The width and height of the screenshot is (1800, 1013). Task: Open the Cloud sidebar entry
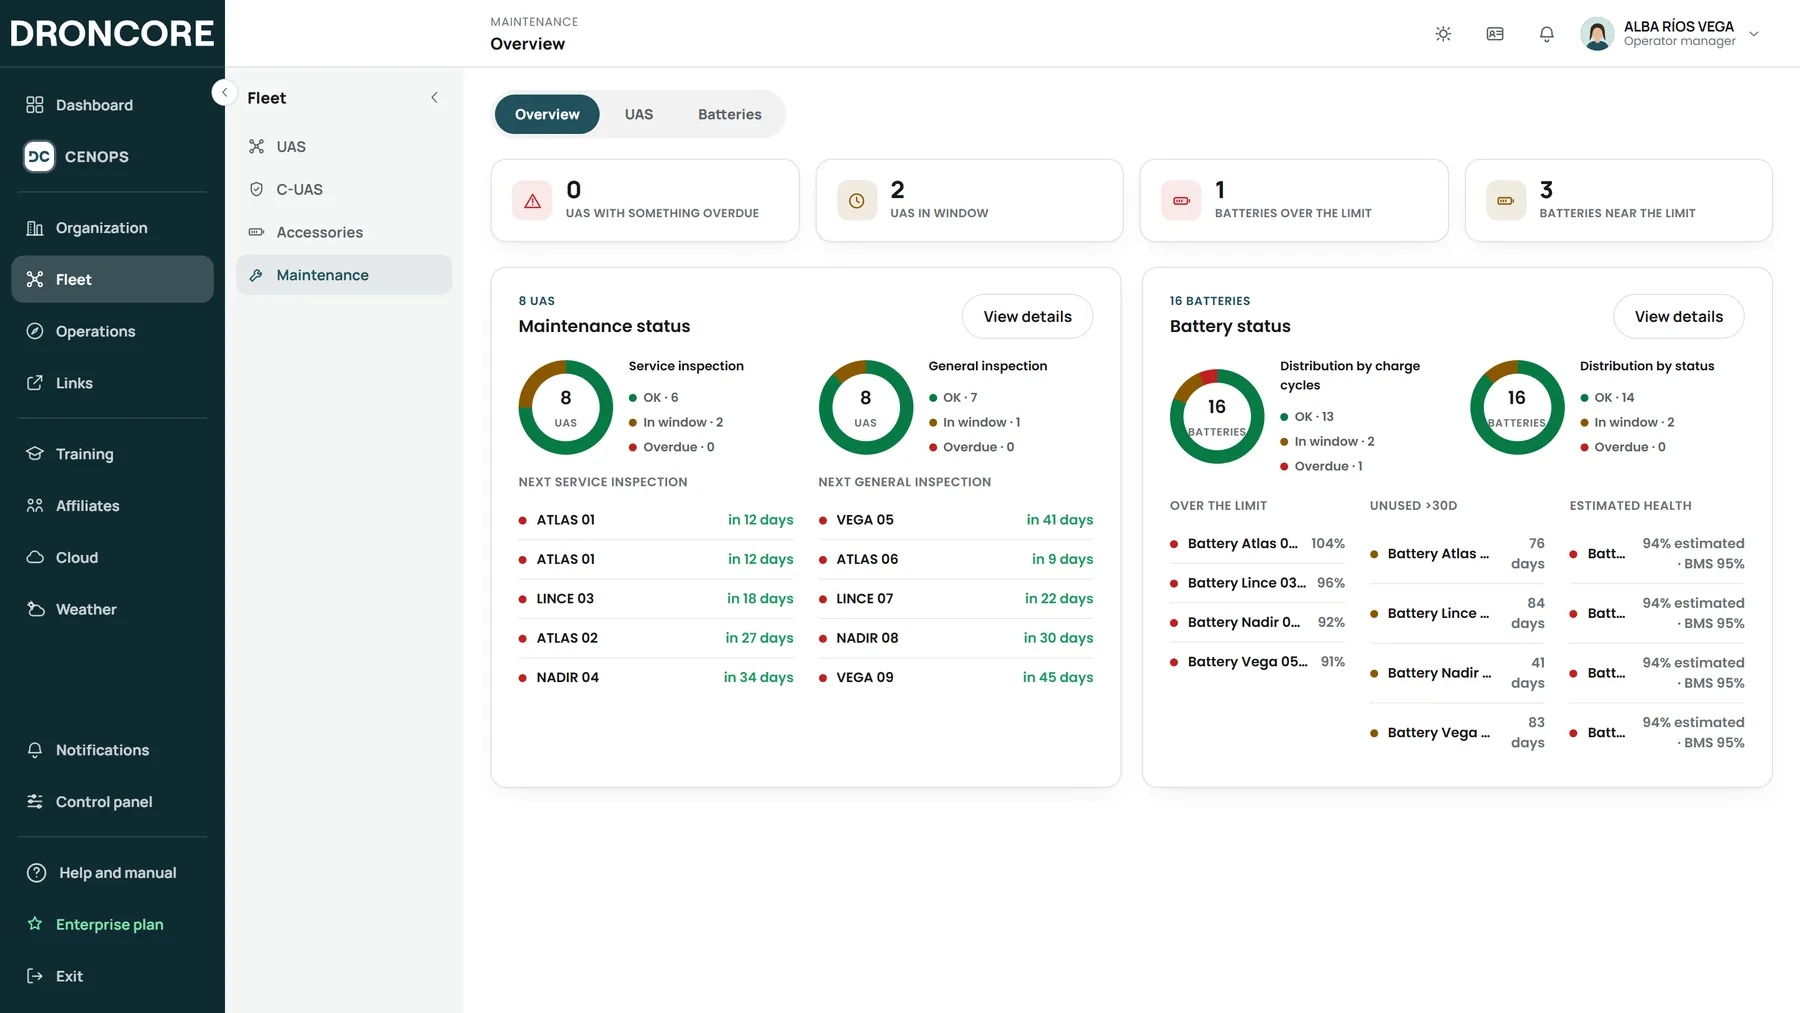point(112,558)
